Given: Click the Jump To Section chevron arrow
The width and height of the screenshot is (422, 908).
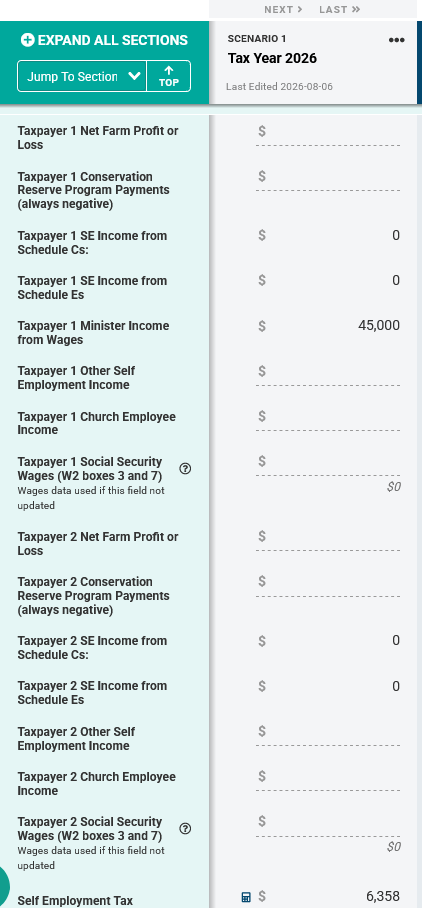Looking at the screenshot, I should click(134, 76).
